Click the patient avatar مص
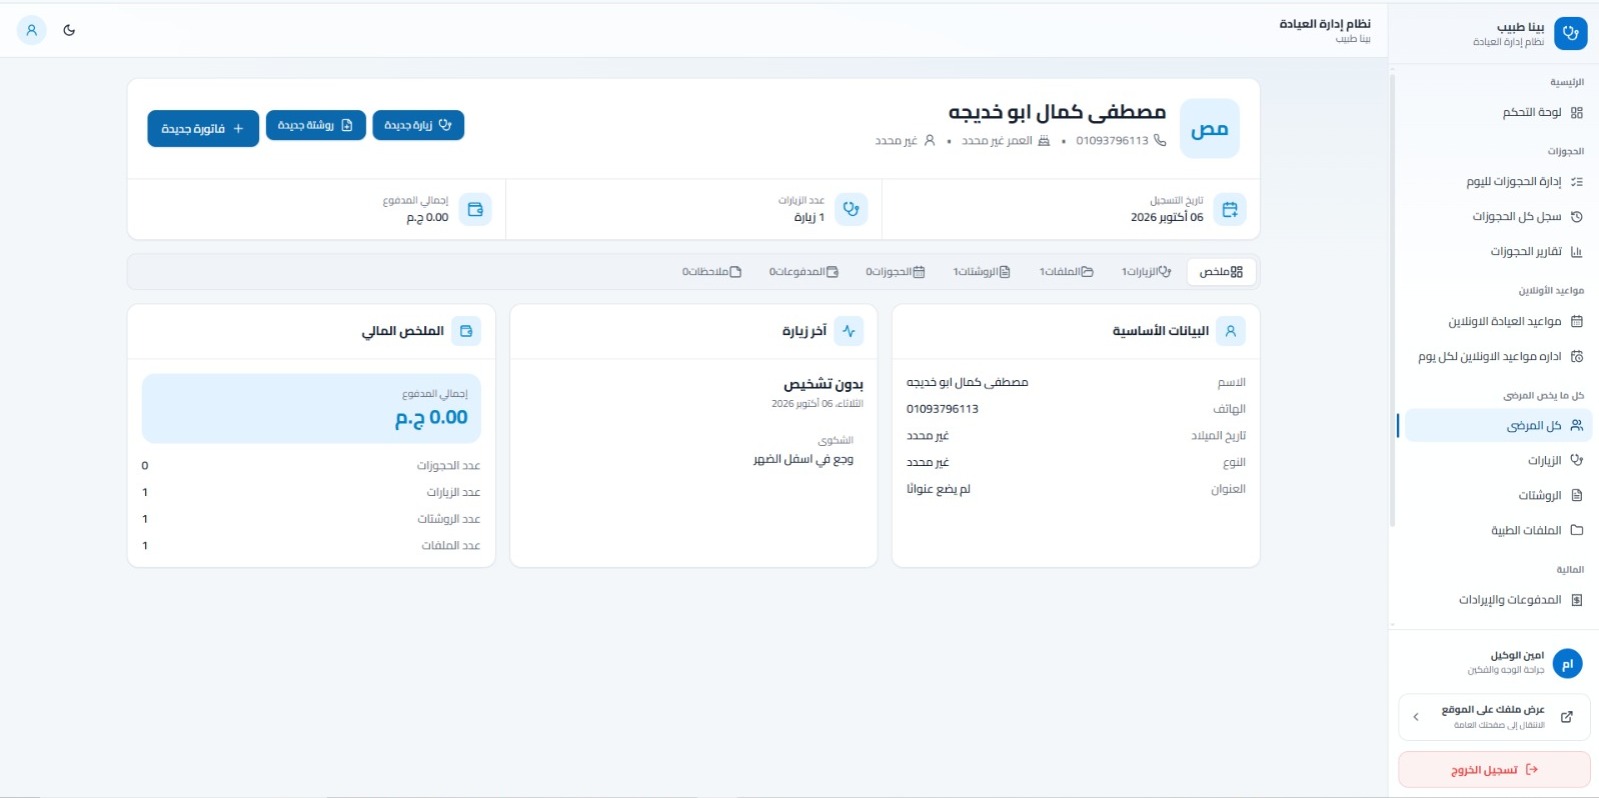The height and width of the screenshot is (798, 1599). pos(1210,129)
